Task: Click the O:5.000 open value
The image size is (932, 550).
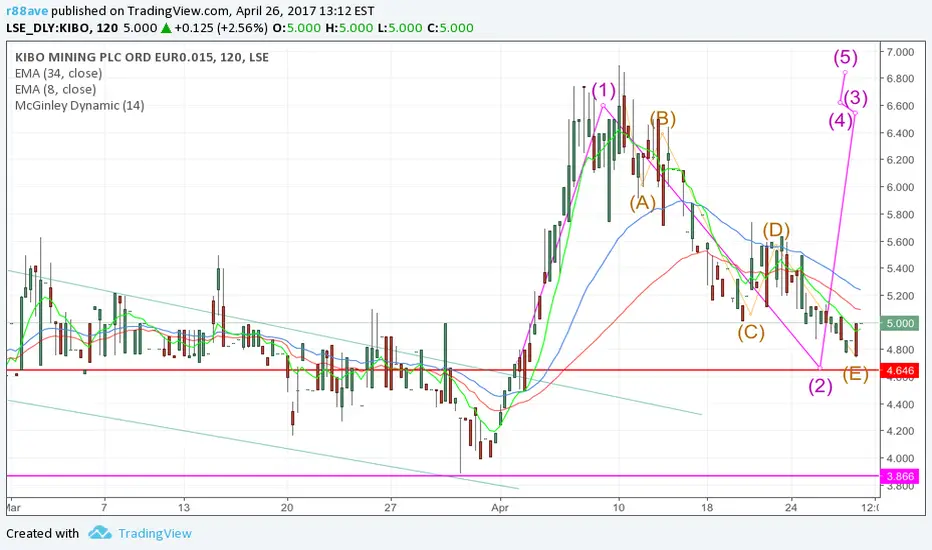Action: 295,28
